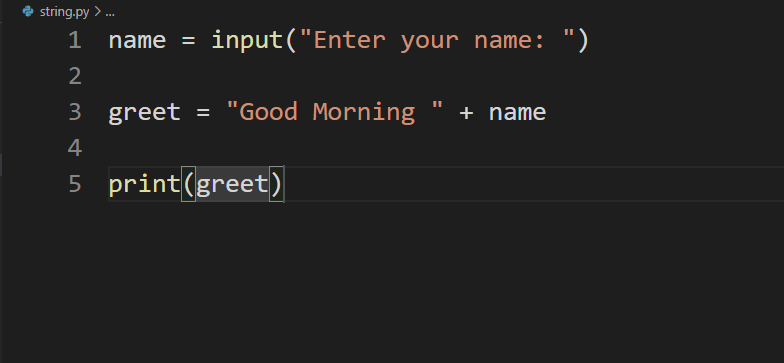Open the string.py breadcrumb item
This screenshot has width=784, height=363.
64,12
